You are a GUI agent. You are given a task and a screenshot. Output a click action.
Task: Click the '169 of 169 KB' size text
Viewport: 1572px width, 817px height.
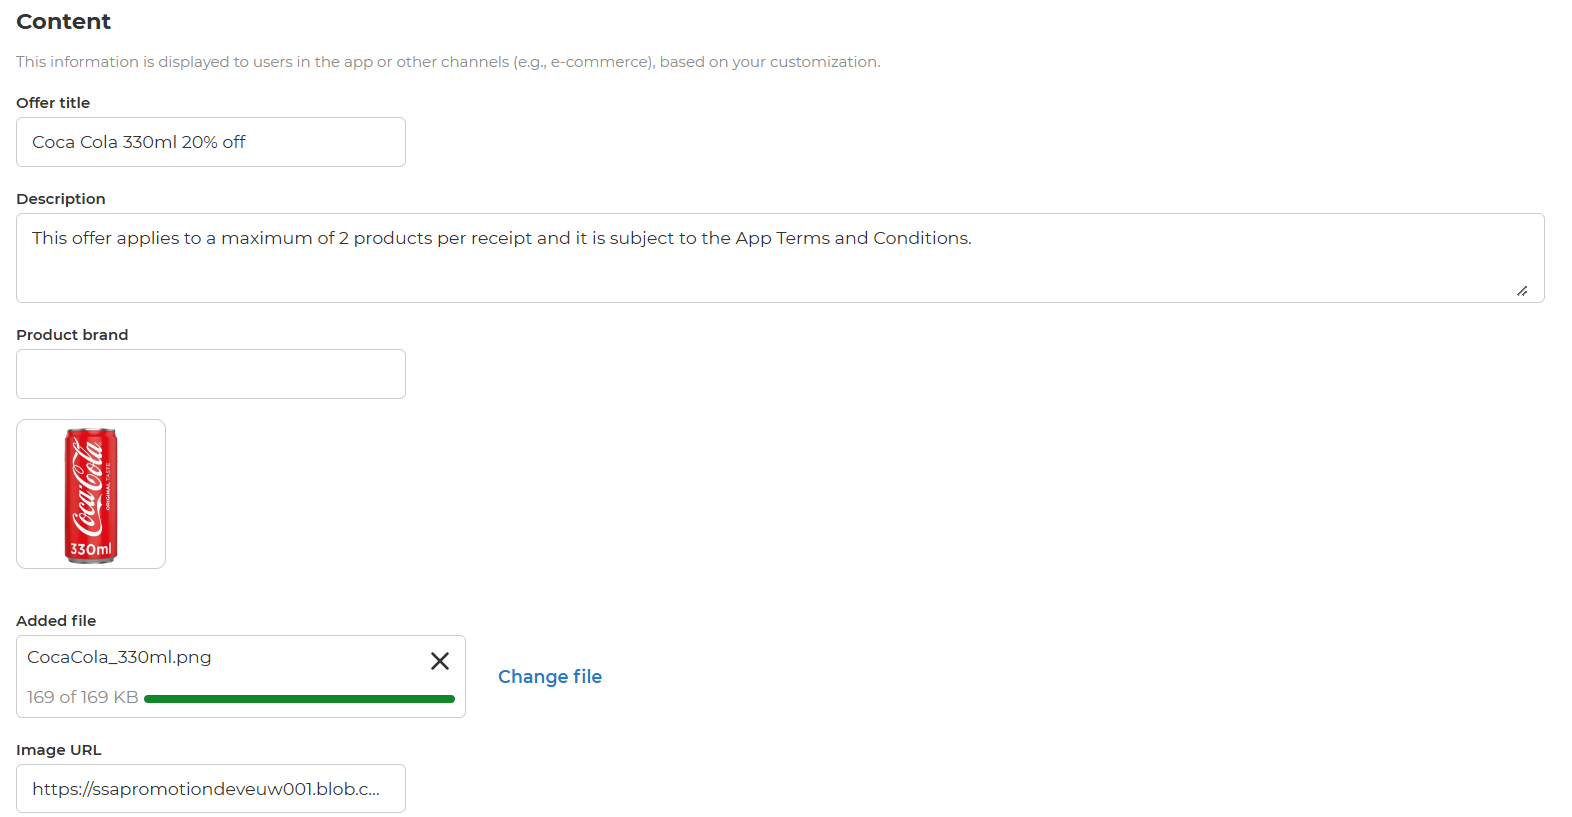[83, 697]
